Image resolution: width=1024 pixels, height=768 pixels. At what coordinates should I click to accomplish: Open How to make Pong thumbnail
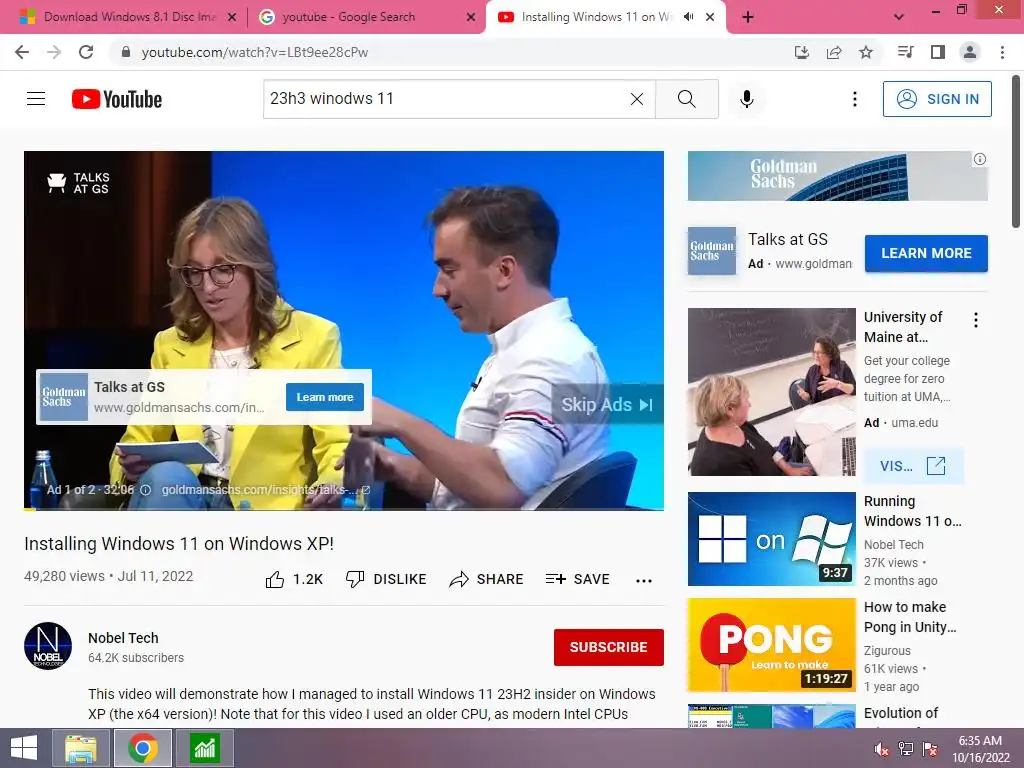pyautogui.click(x=771, y=645)
